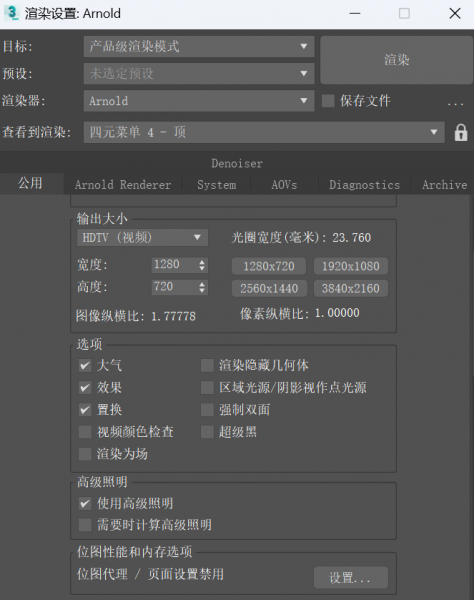Click the 渲染 render button
474x600 pixels.
pyautogui.click(x=396, y=60)
